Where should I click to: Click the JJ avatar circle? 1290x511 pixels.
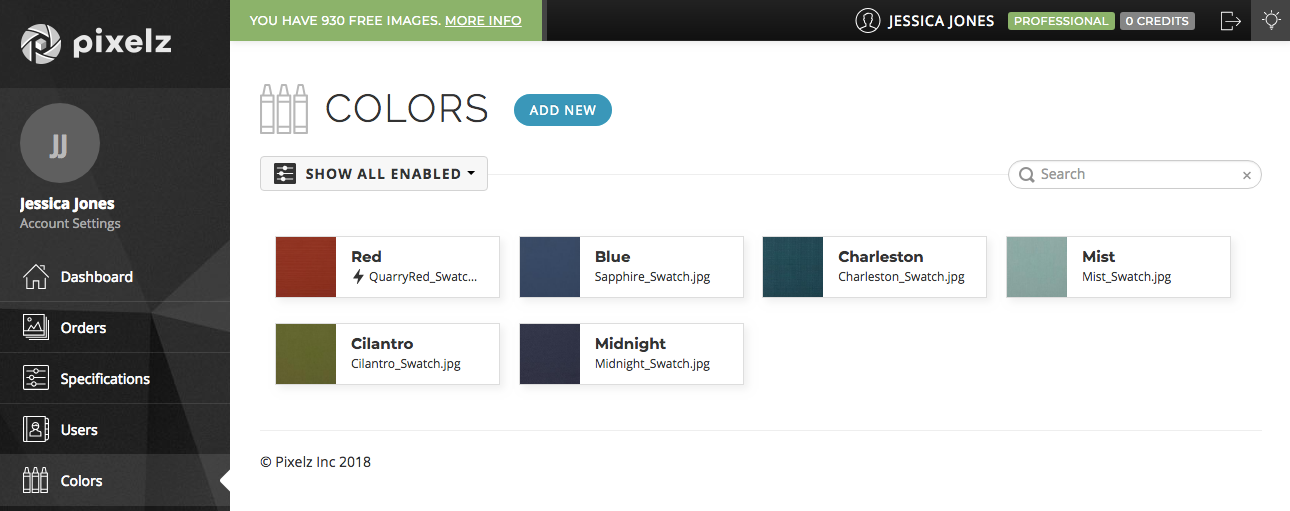(x=60, y=143)
